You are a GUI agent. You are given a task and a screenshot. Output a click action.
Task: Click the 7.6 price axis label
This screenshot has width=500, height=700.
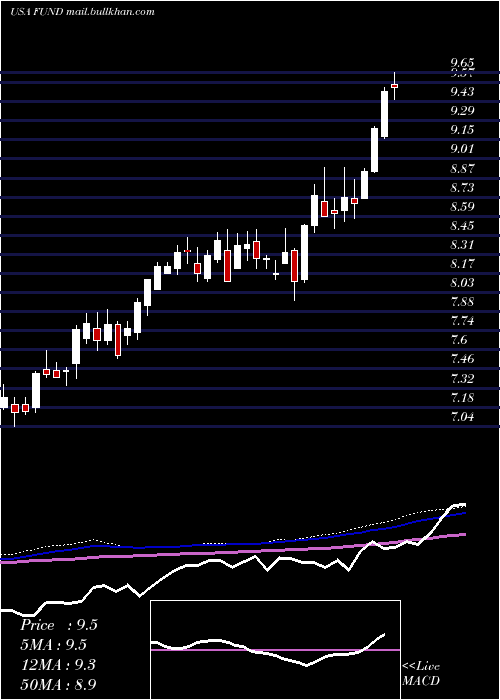pos(459,340)
